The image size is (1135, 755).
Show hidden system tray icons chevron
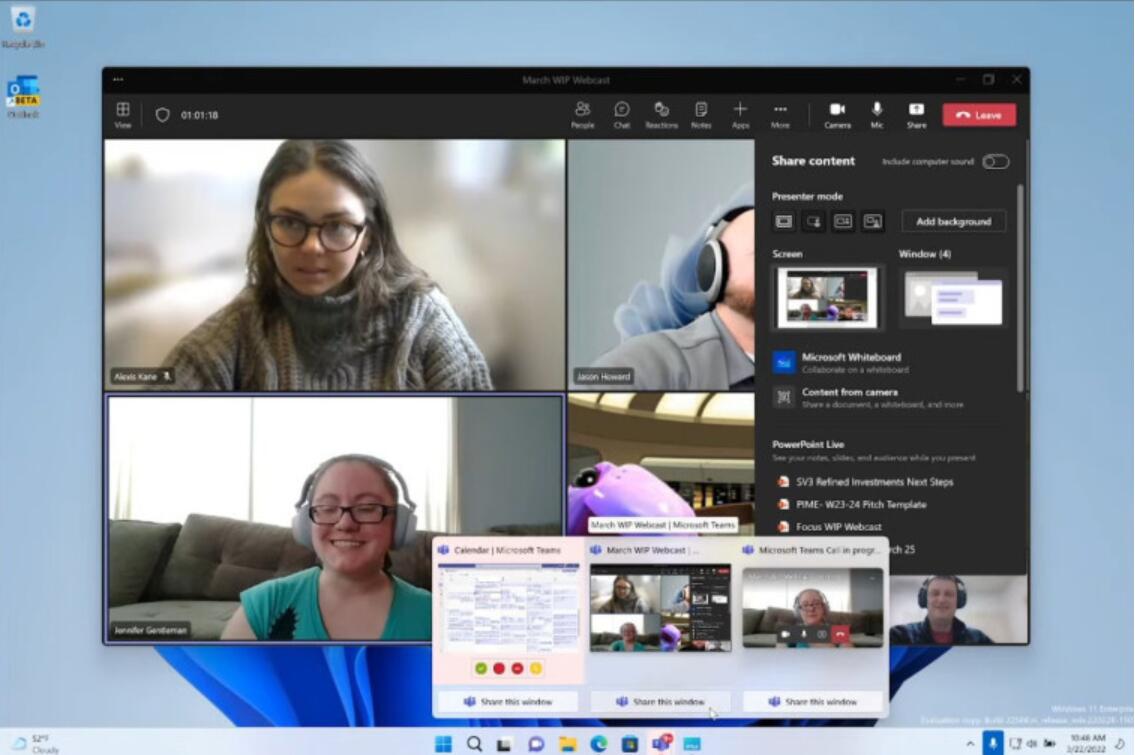(968, 743)
